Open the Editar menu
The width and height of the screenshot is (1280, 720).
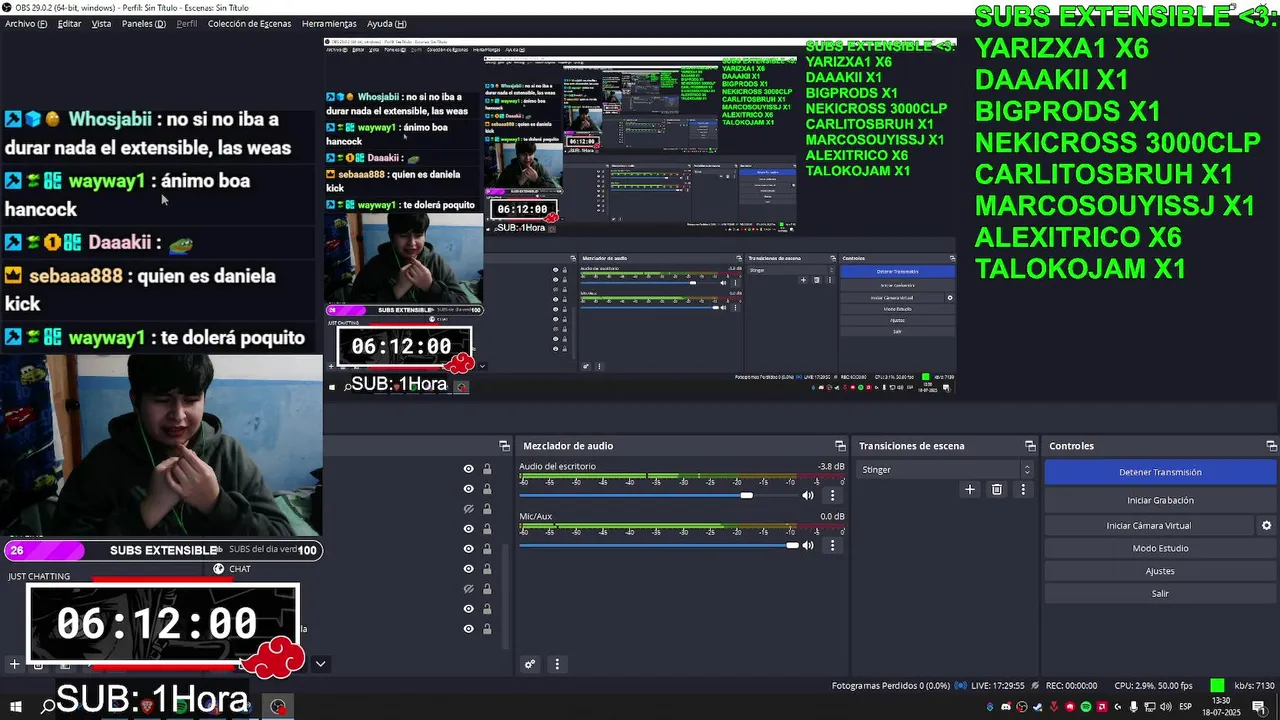click(x=69, y=23)
